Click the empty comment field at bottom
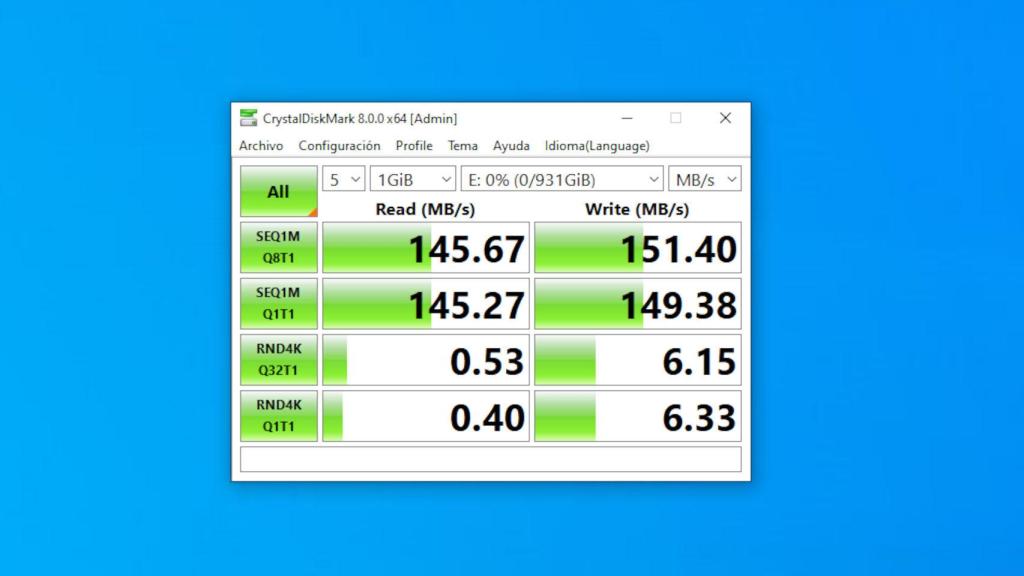 (x=490, y=459)
